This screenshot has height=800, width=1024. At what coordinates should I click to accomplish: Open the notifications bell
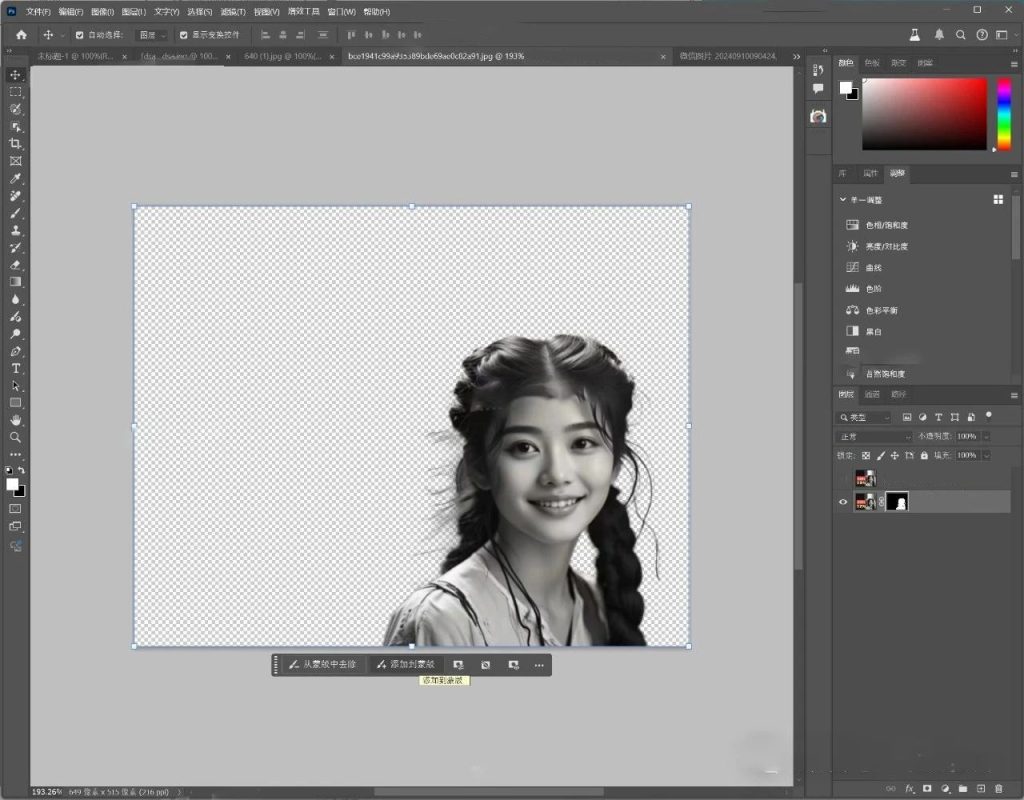click(939, 35)
